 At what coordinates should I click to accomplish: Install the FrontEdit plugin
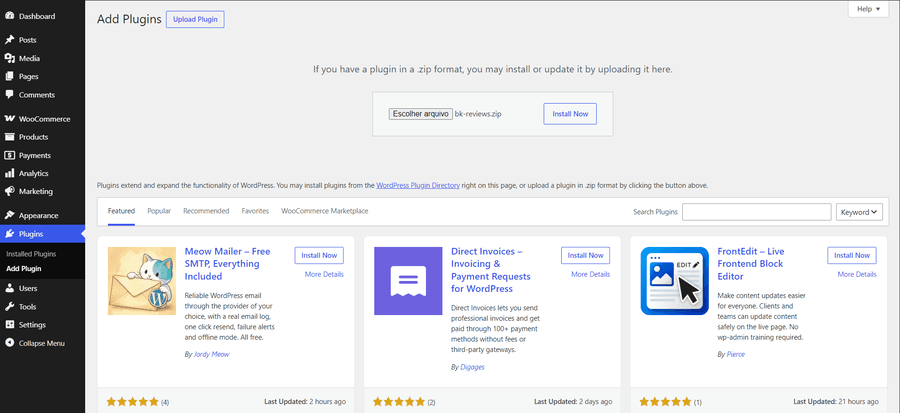click(x=852, y=255)
